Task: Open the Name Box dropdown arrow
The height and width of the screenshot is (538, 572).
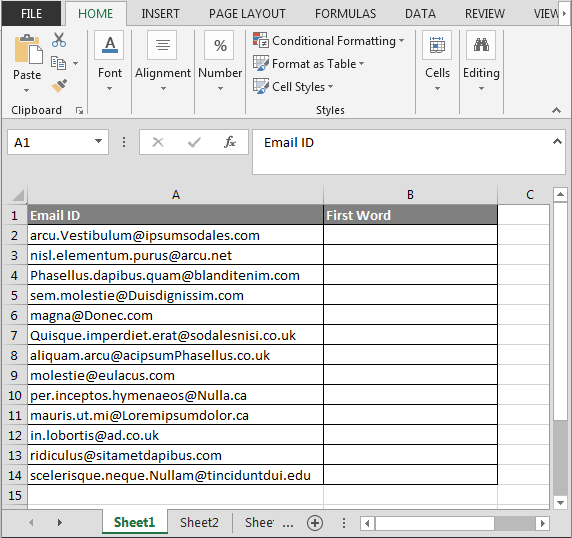Action: [98, 142]
